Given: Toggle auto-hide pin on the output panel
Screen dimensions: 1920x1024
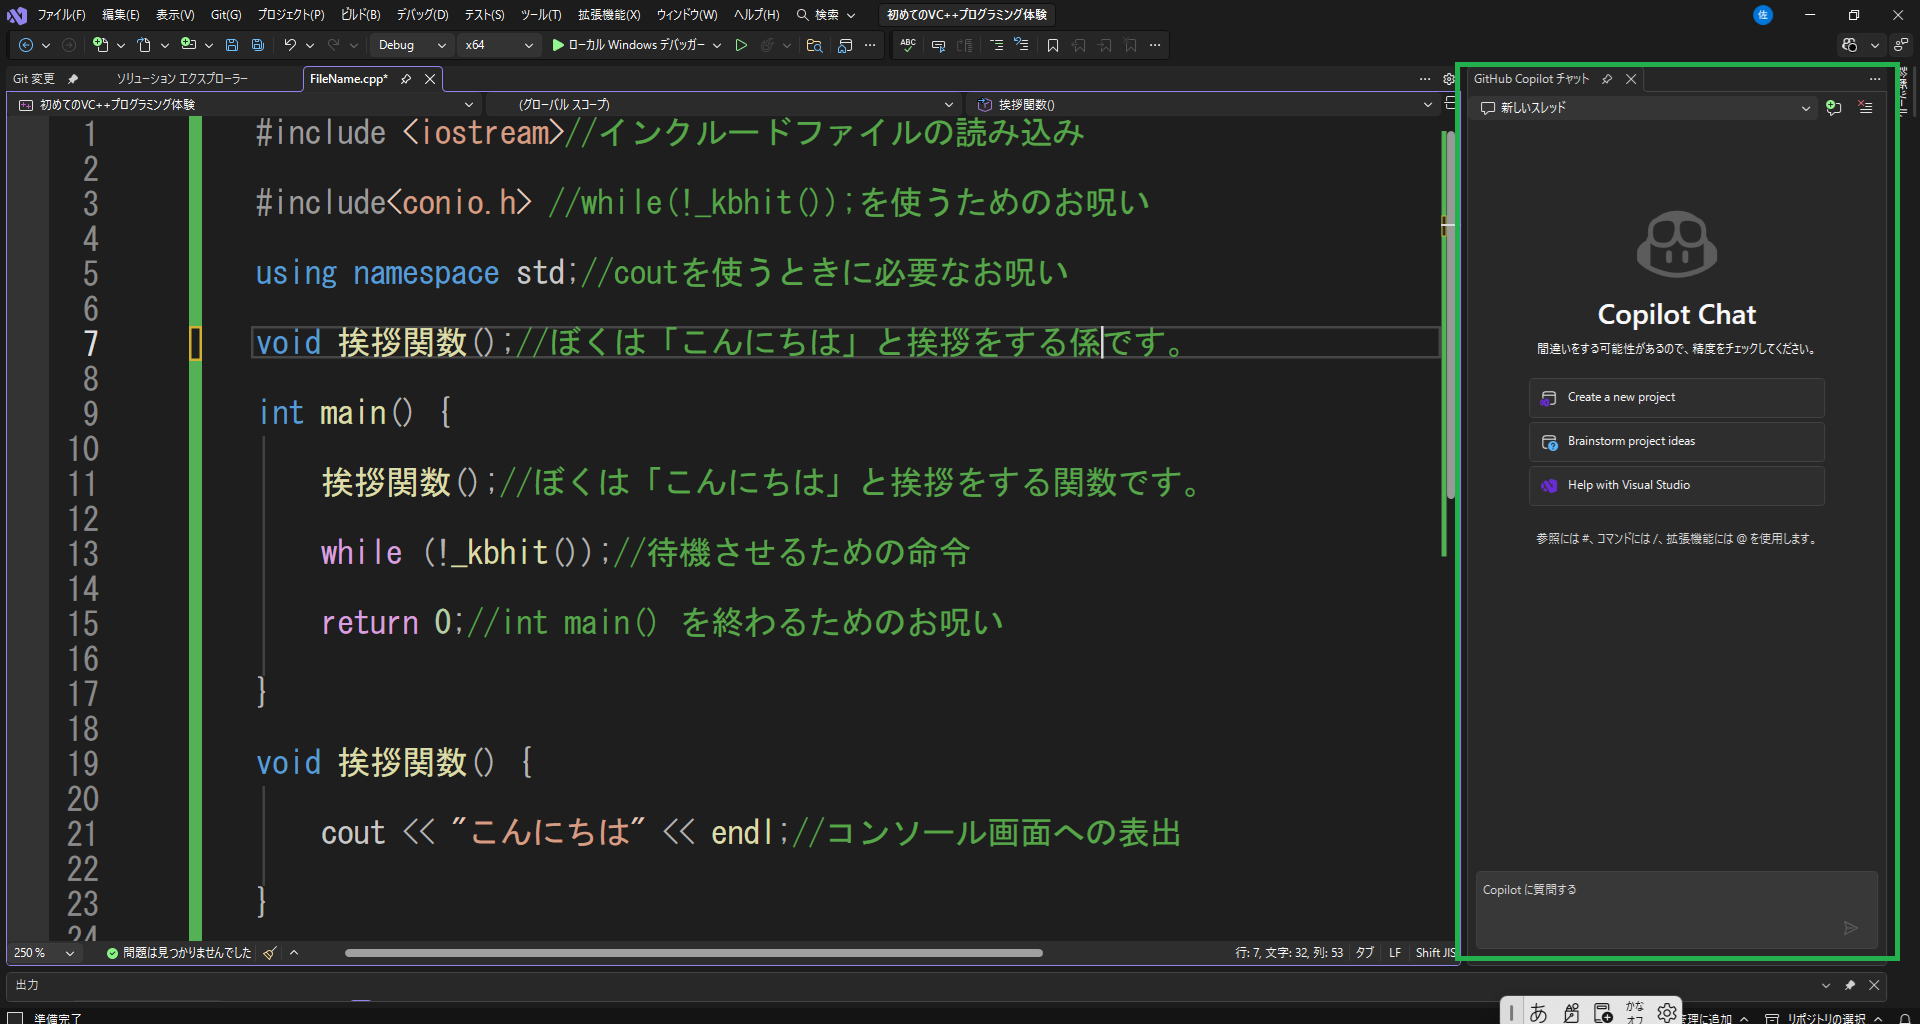Looking at the screenshot, I should pos(1850,985).
